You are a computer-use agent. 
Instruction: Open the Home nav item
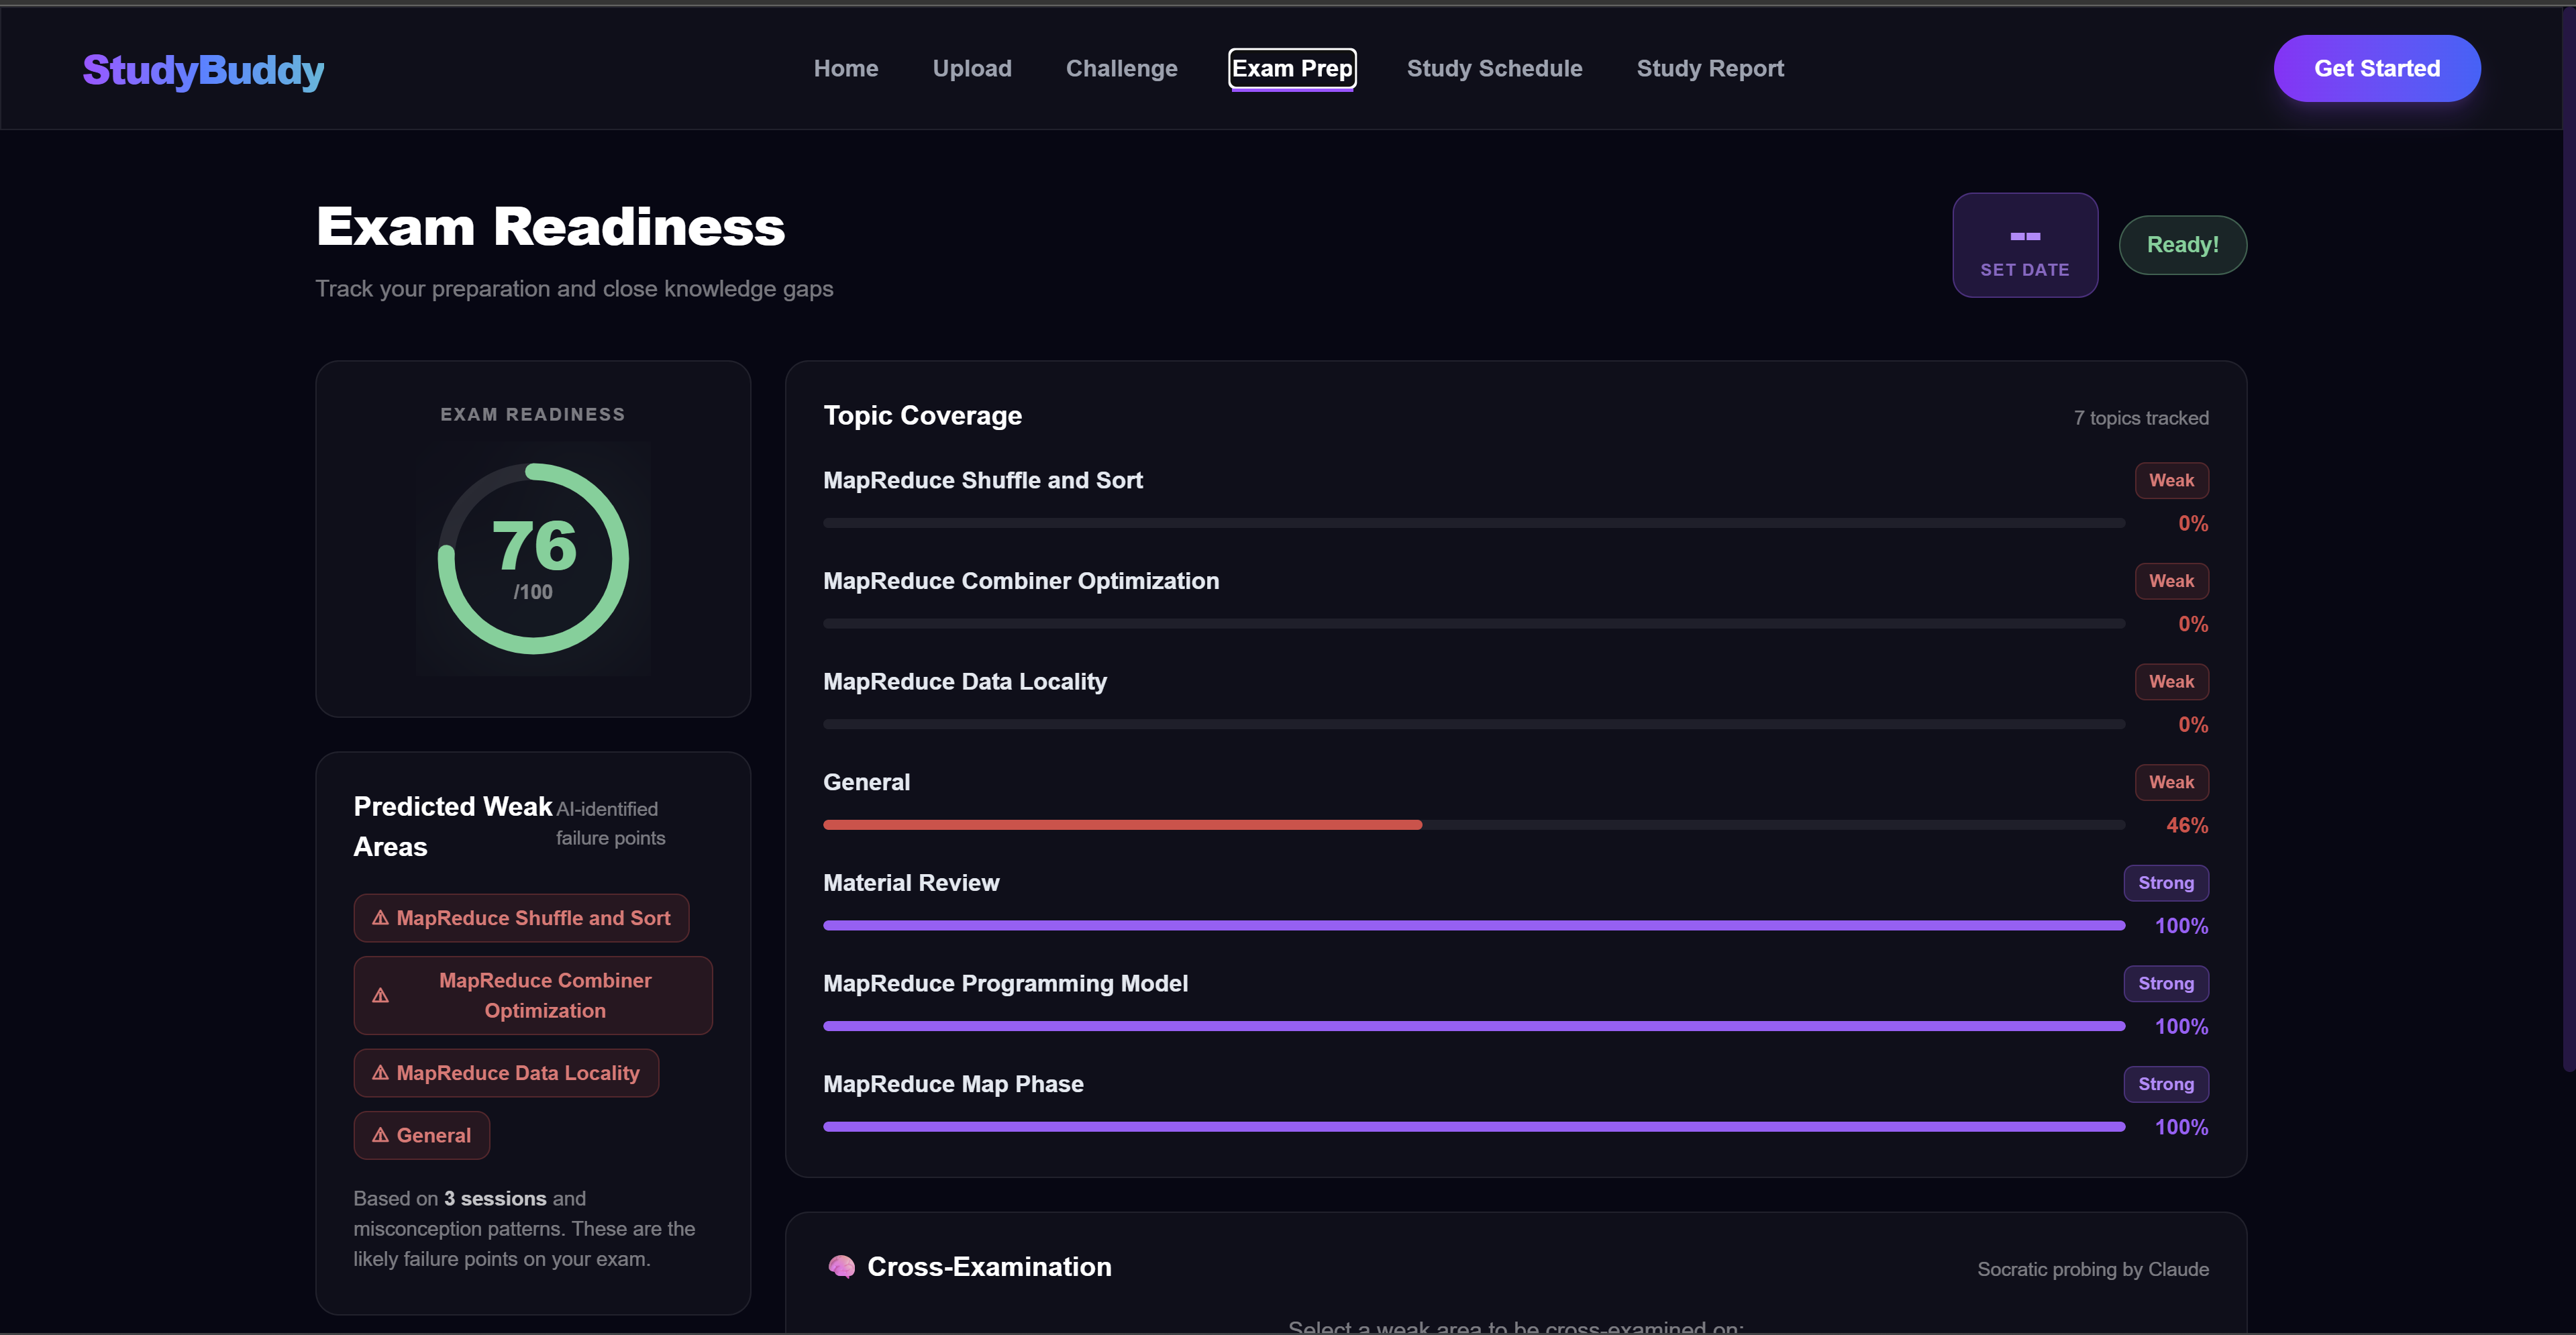point(845,69)
